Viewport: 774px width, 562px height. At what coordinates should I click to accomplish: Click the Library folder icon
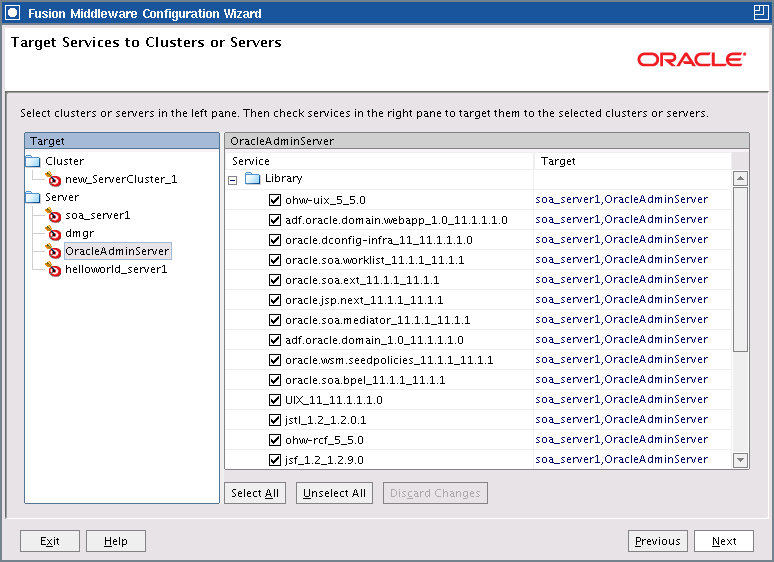coord(253,178)
